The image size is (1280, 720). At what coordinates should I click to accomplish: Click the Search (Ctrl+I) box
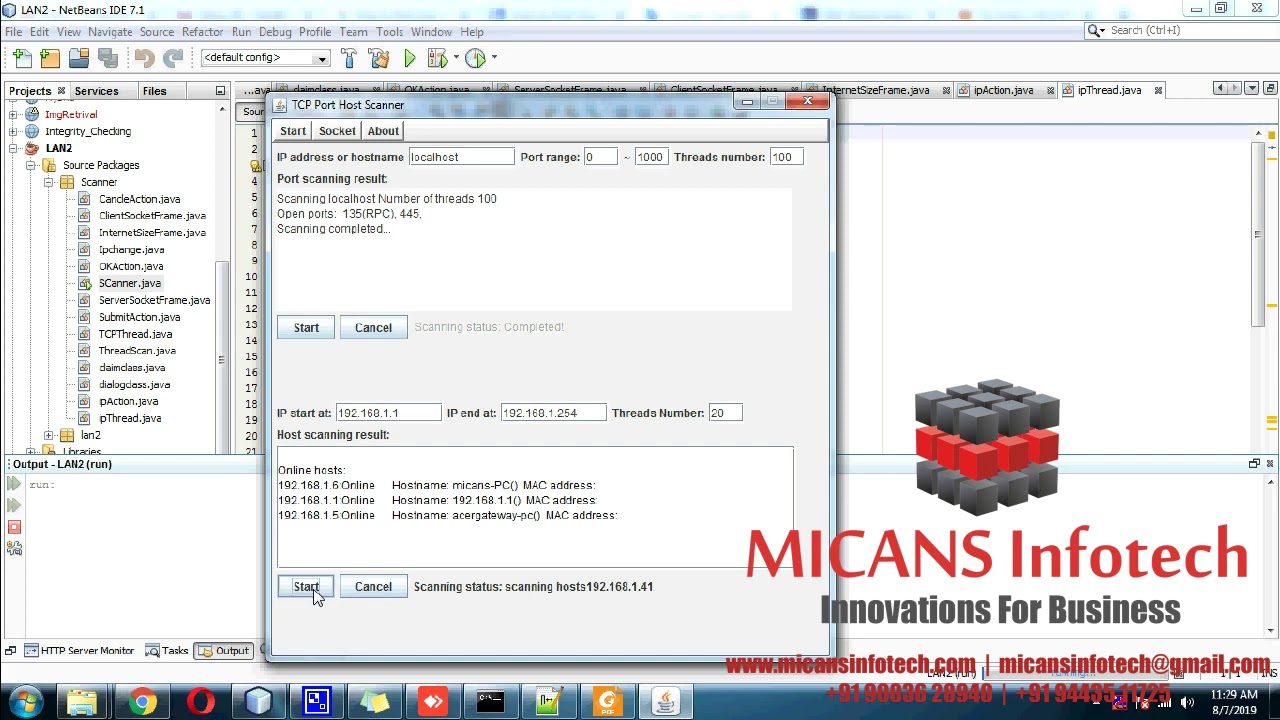click(x=1185, y=31)
